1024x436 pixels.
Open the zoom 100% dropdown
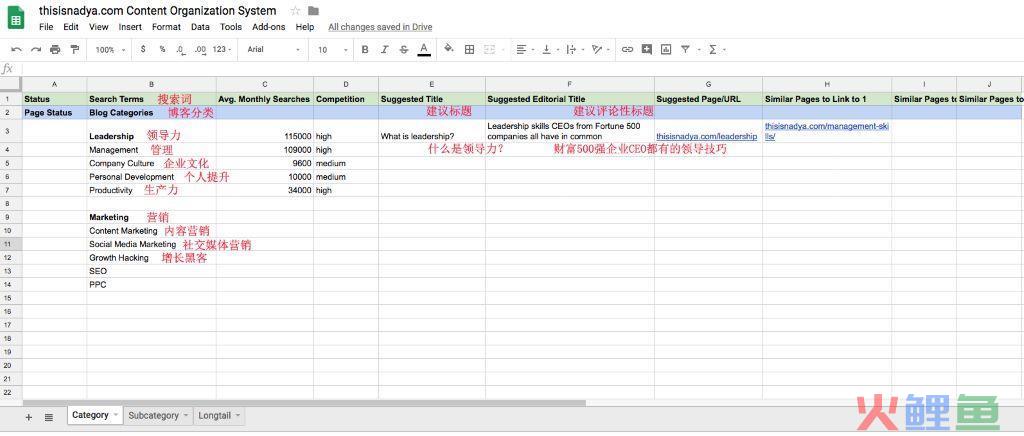(x=110, y=50)
